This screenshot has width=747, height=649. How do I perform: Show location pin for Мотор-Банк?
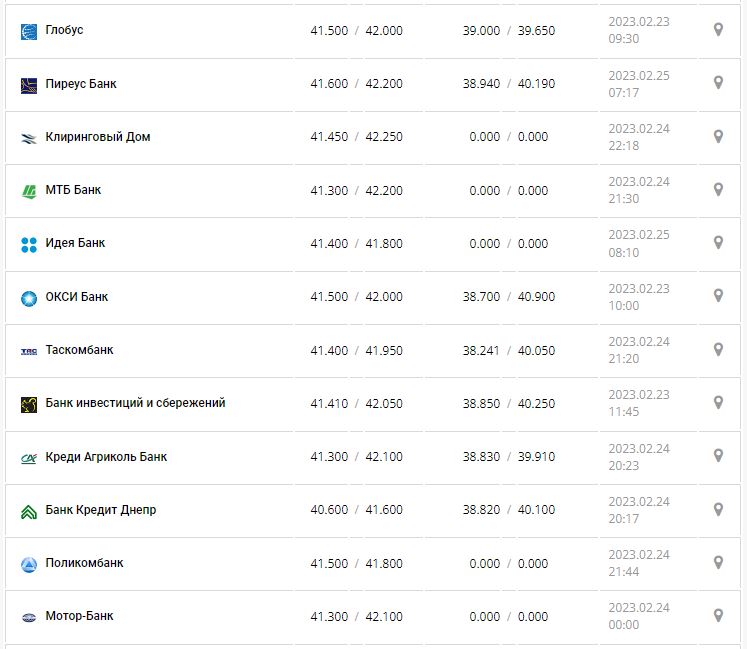click(717, 615)
